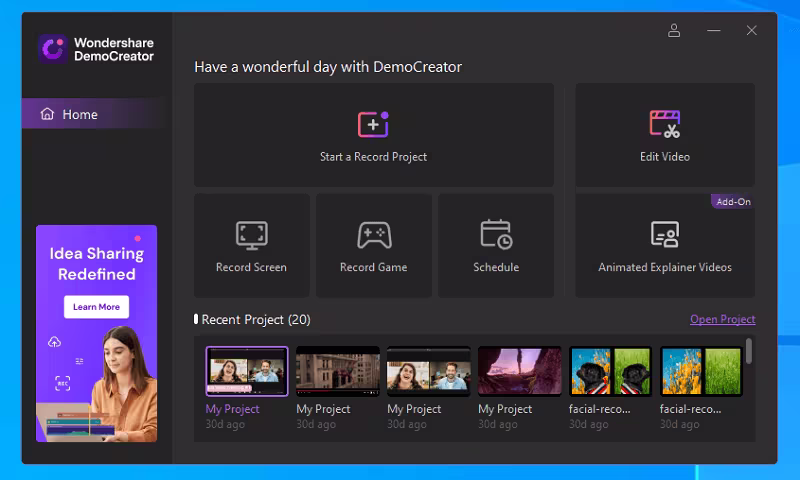Open the My Project thumbnail with city street
The height and width of the screenshot is (480, 800).
(338, 371)
